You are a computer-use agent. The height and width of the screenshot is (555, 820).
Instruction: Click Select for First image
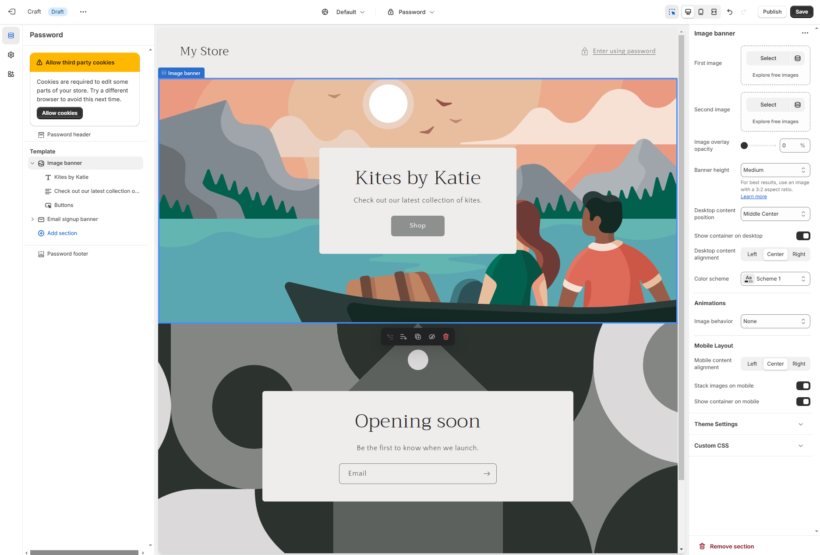768,58
